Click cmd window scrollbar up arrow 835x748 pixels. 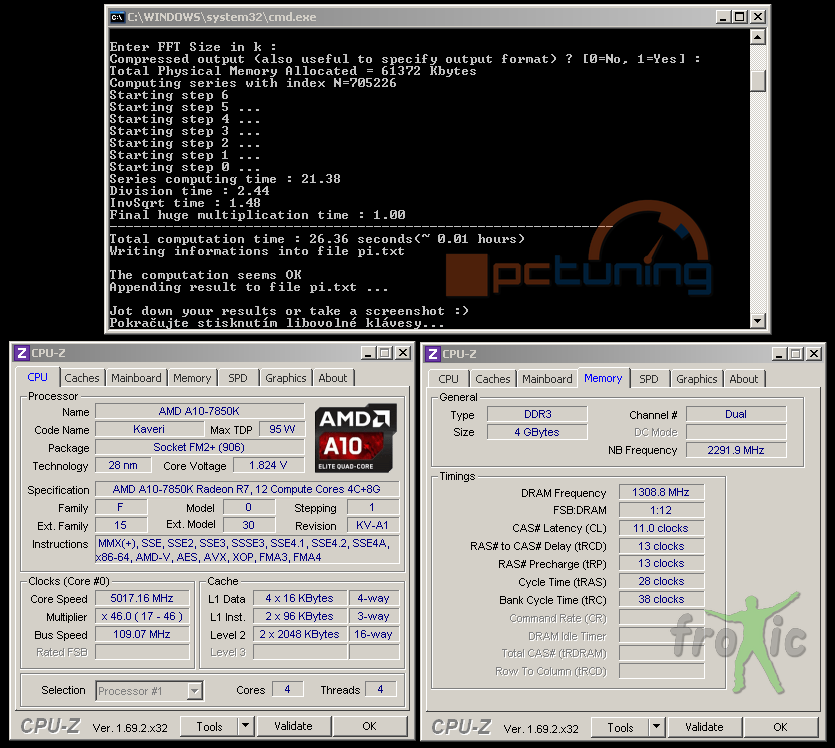coord(758,37)
